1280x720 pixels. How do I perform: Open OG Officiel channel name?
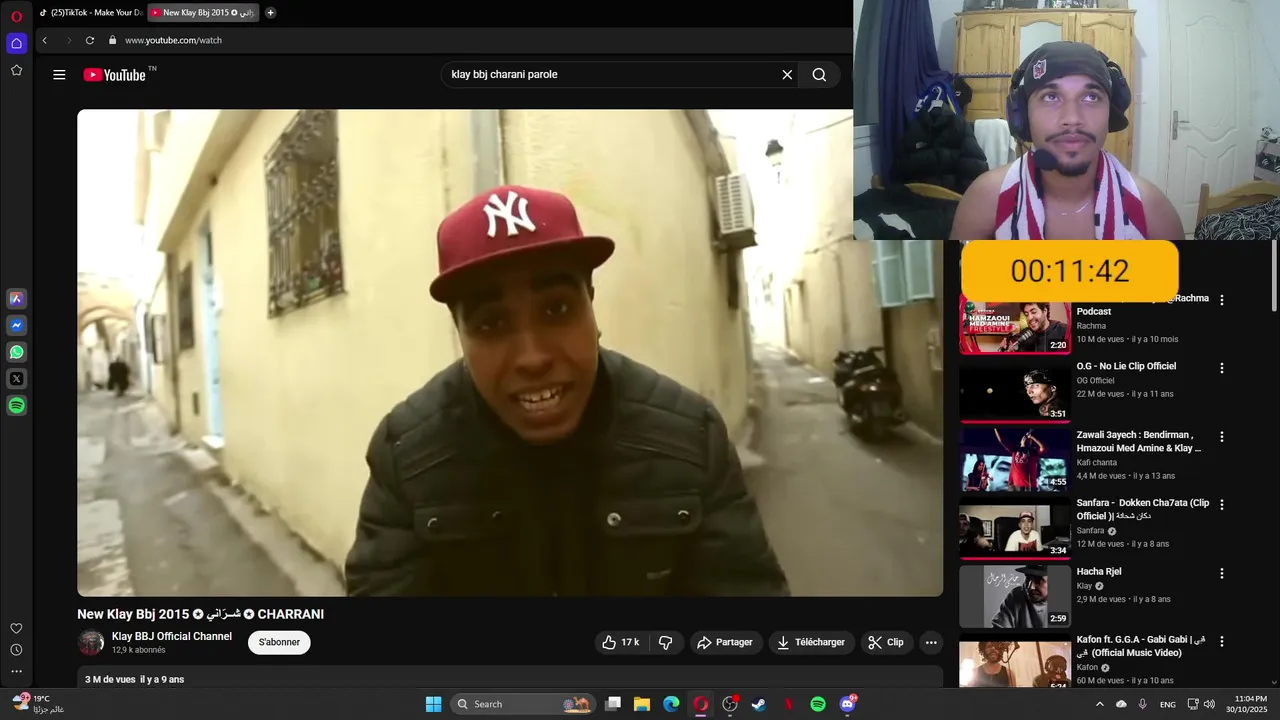click(x=1095, y=380)
